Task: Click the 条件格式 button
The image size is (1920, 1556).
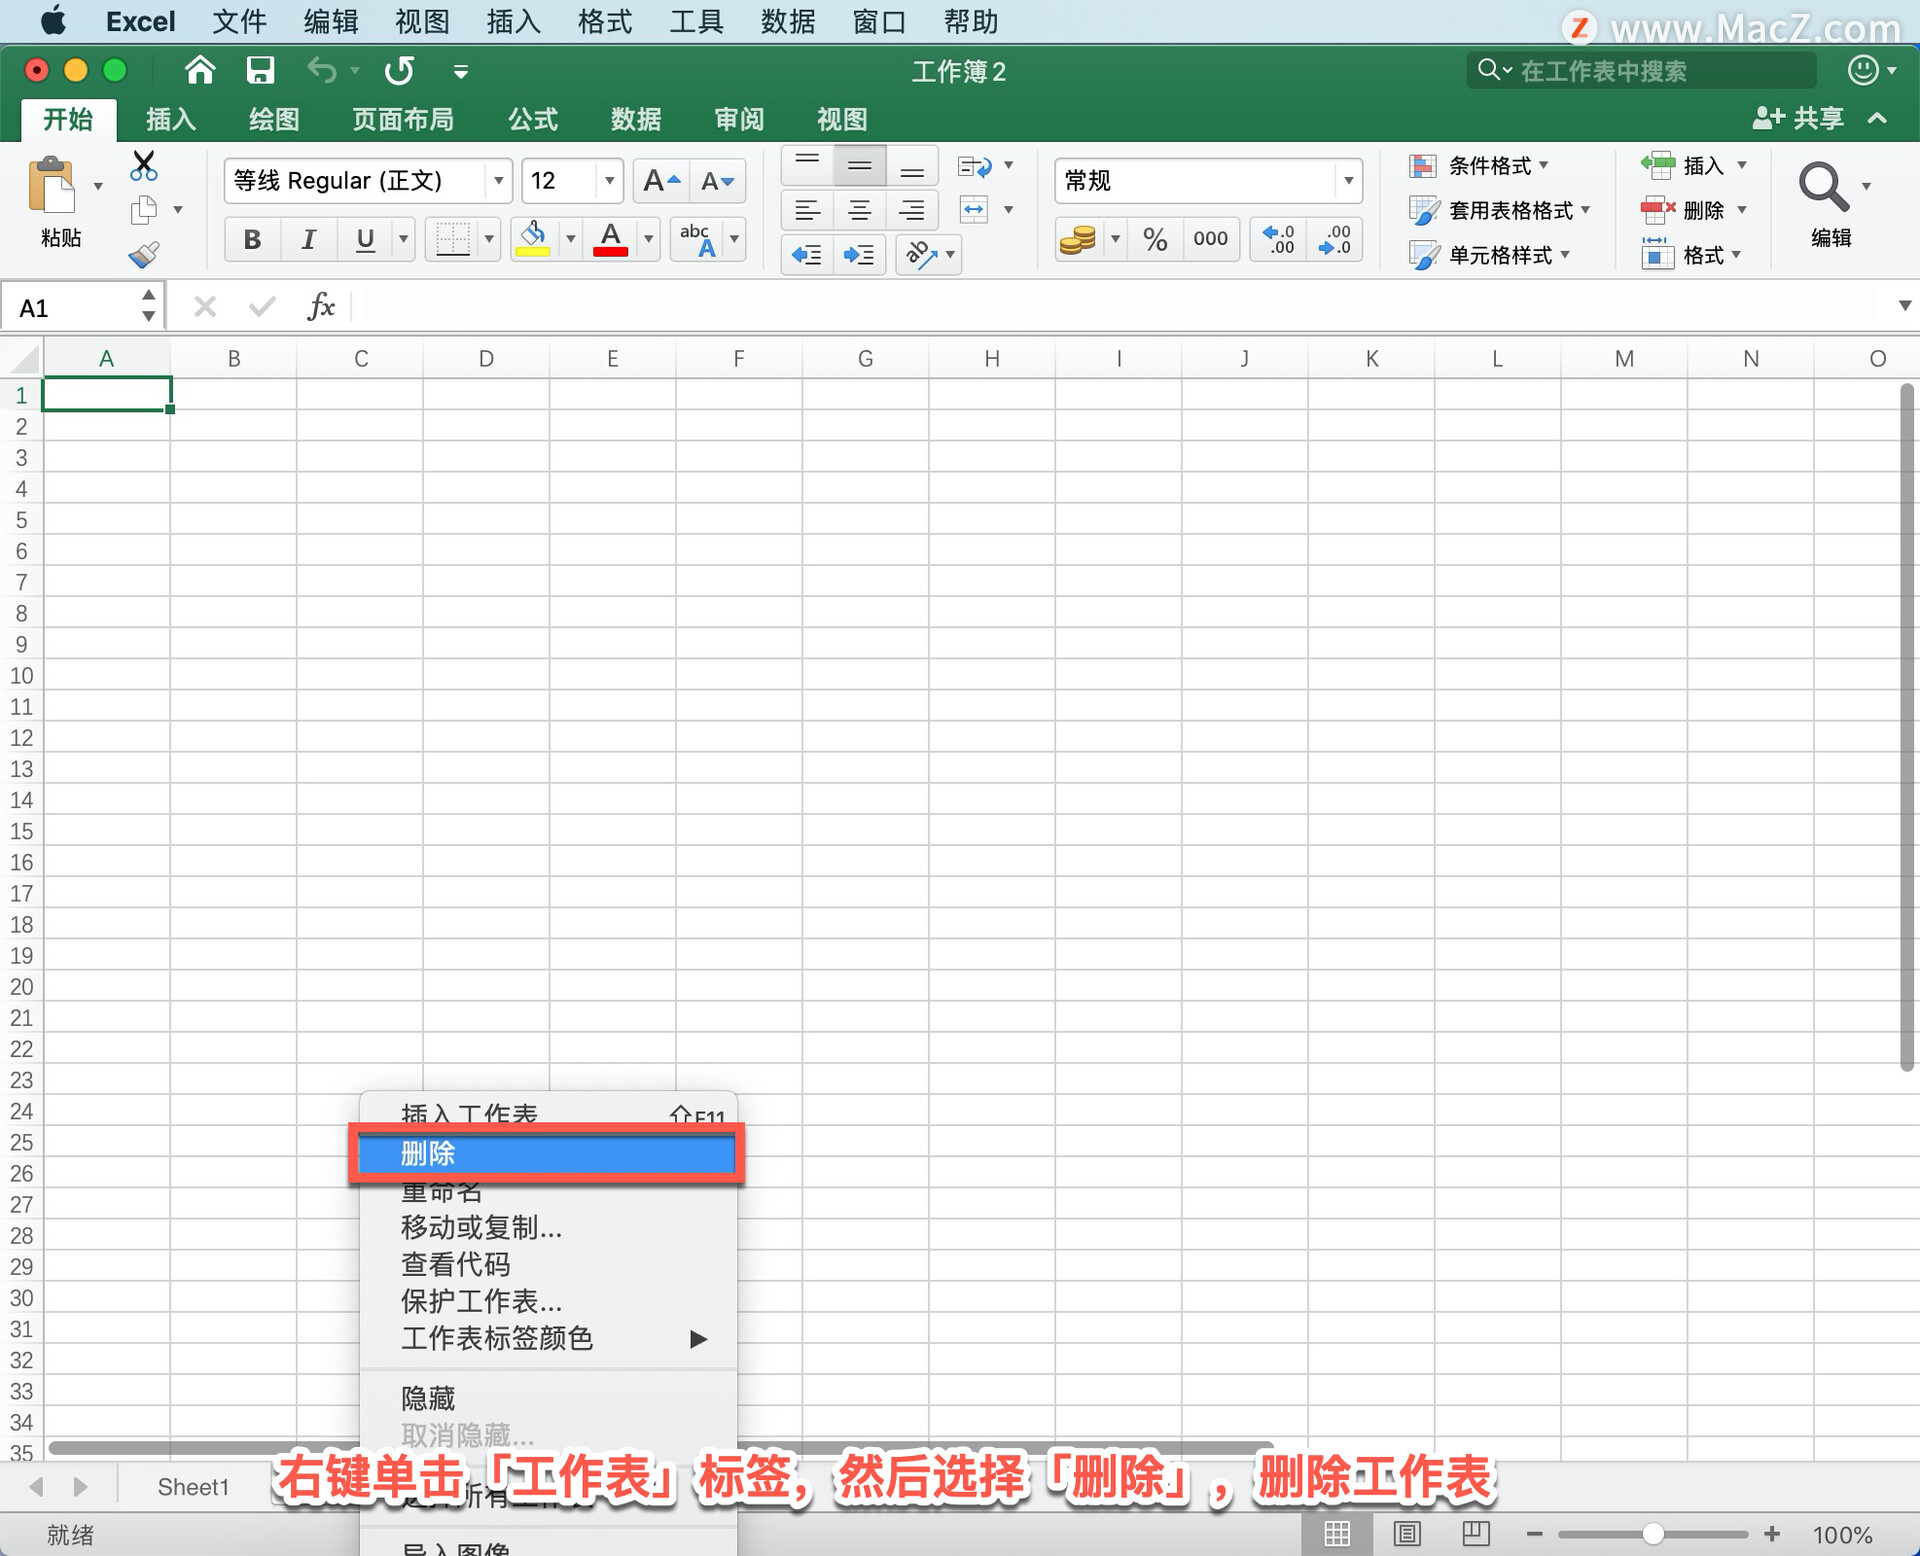Action: (x=1479, y=166)
